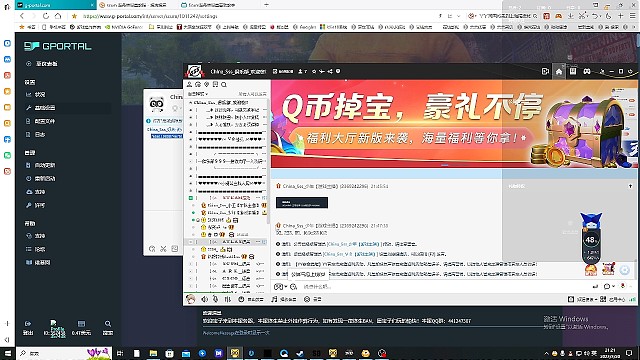This screenshot has width=640, height=360.
Task: Open the gamepad icon in voice app header
Action: tap(587, 71)
